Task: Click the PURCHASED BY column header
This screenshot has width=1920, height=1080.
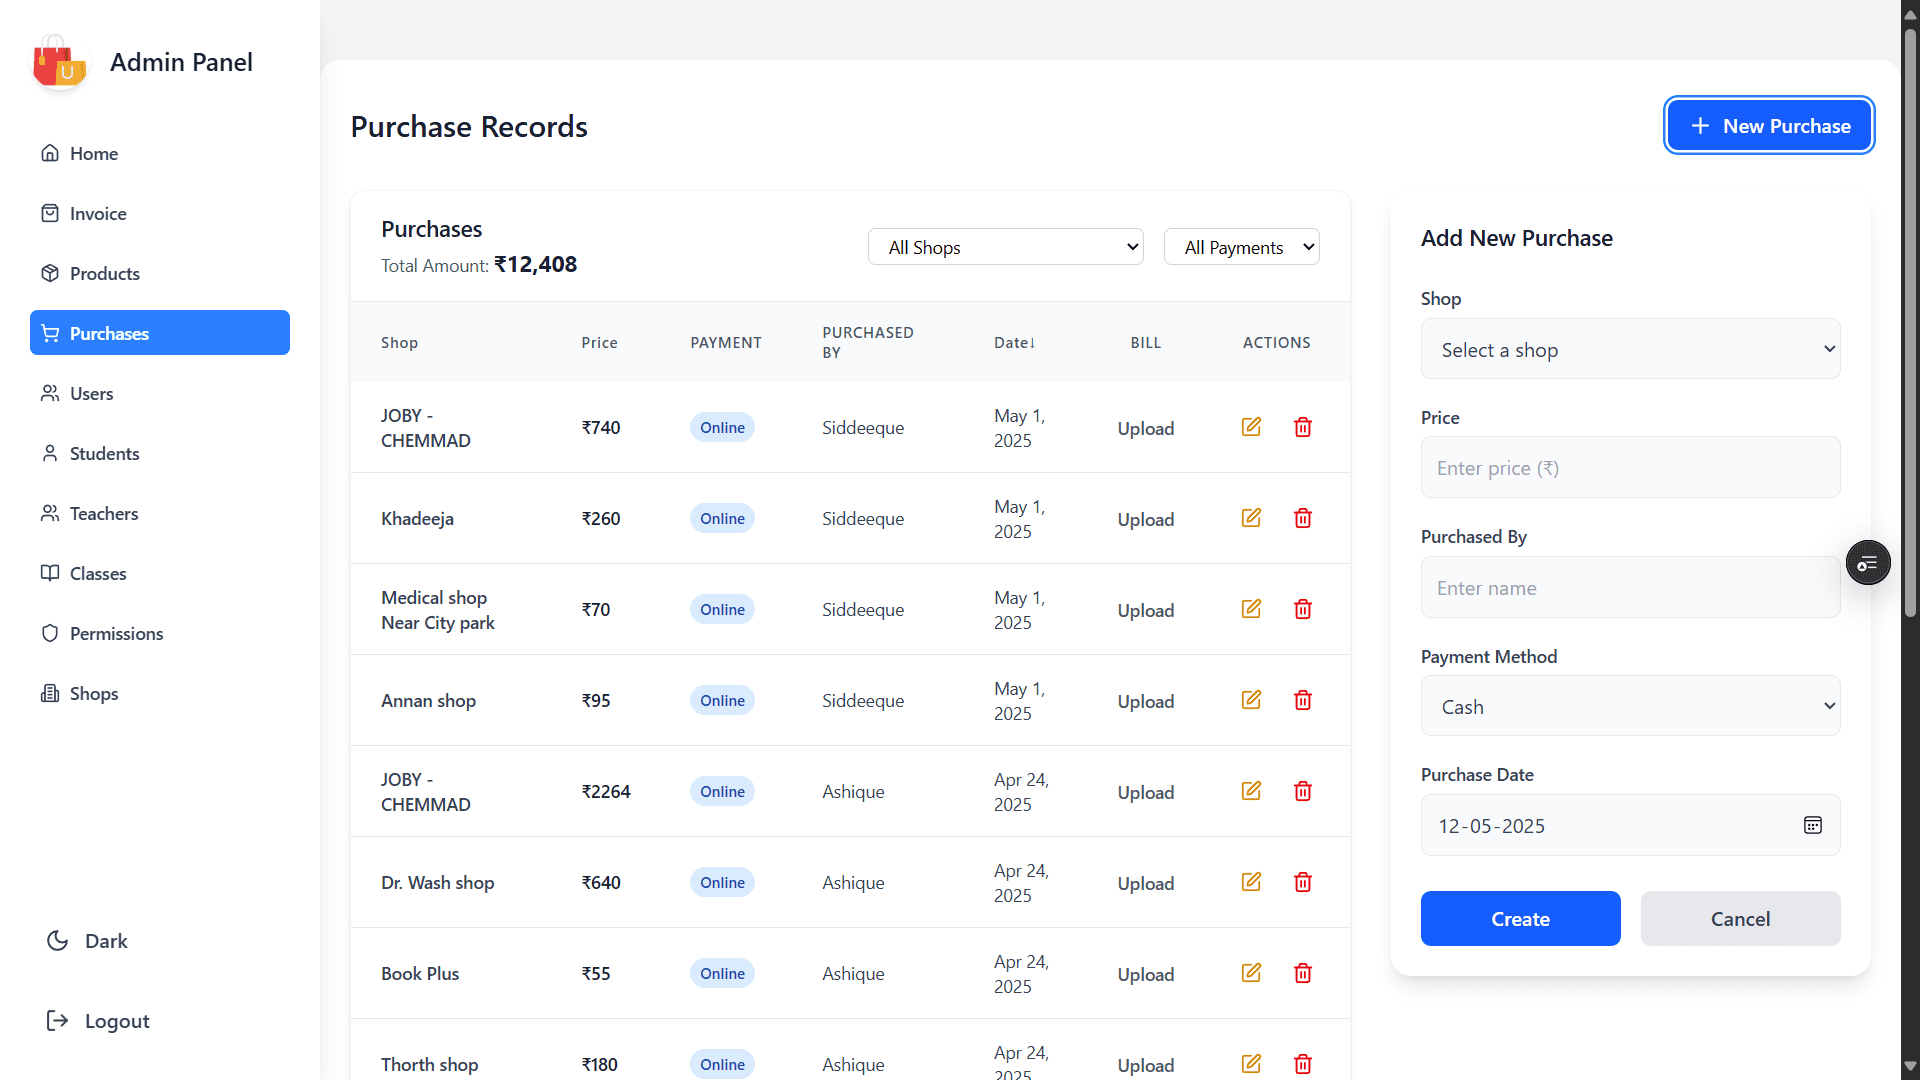Action: tap(868, 342)
